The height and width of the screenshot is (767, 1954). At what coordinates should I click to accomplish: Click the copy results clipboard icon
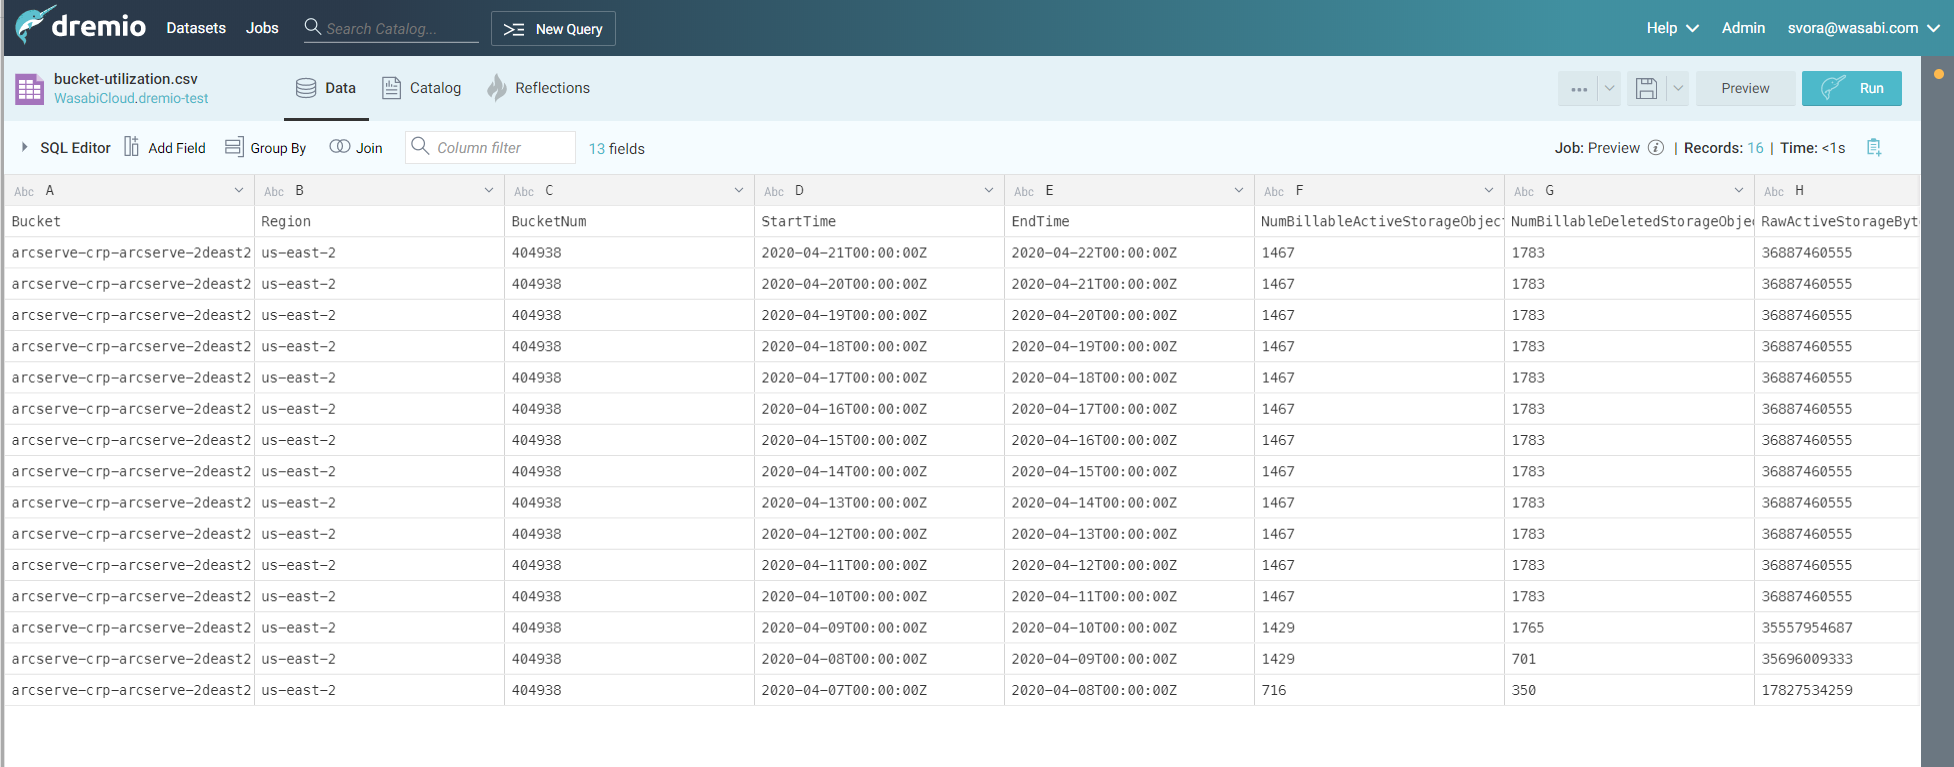coord(1874,148)
